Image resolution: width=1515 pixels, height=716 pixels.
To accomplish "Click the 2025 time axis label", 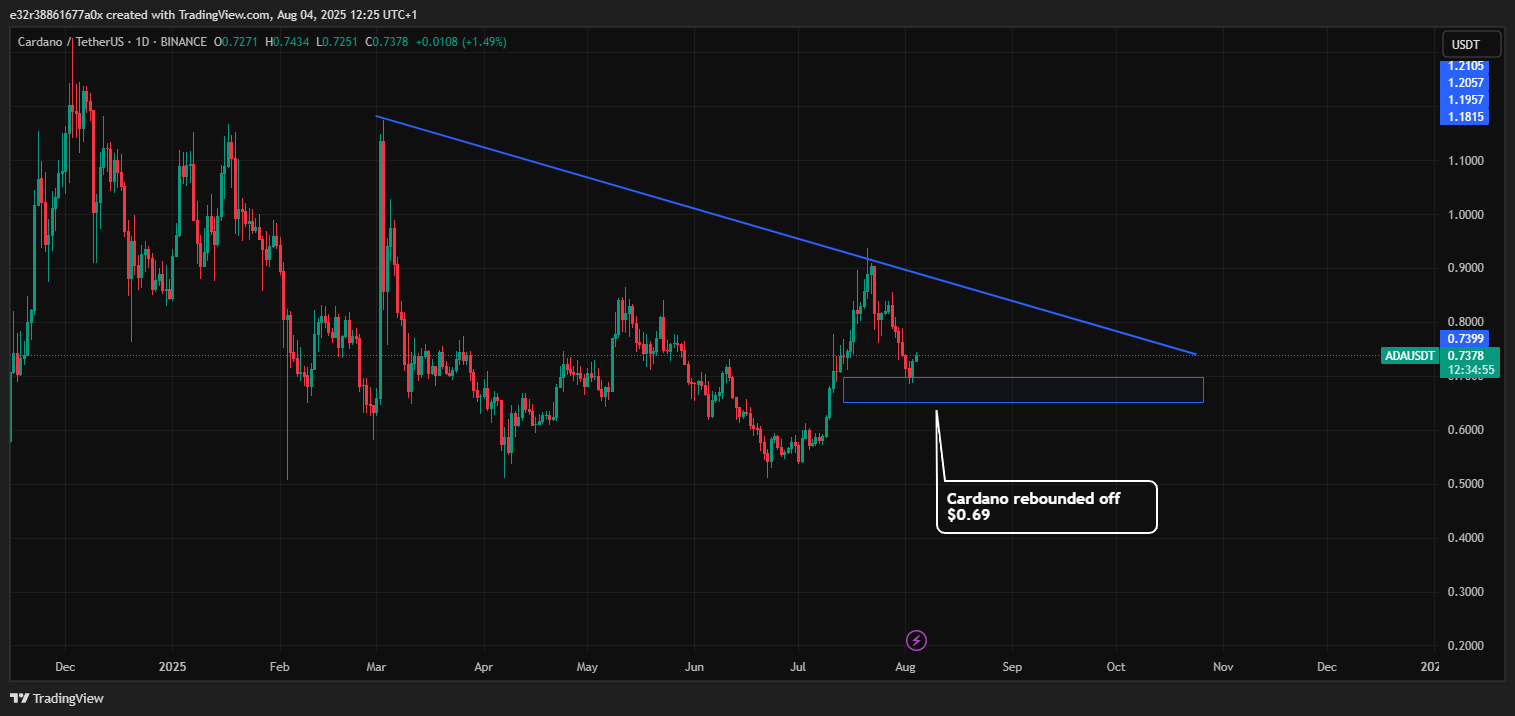I will 172,666.
